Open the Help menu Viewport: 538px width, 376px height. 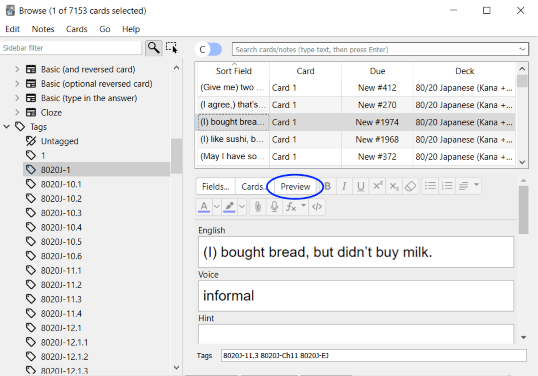coord(131,29)
